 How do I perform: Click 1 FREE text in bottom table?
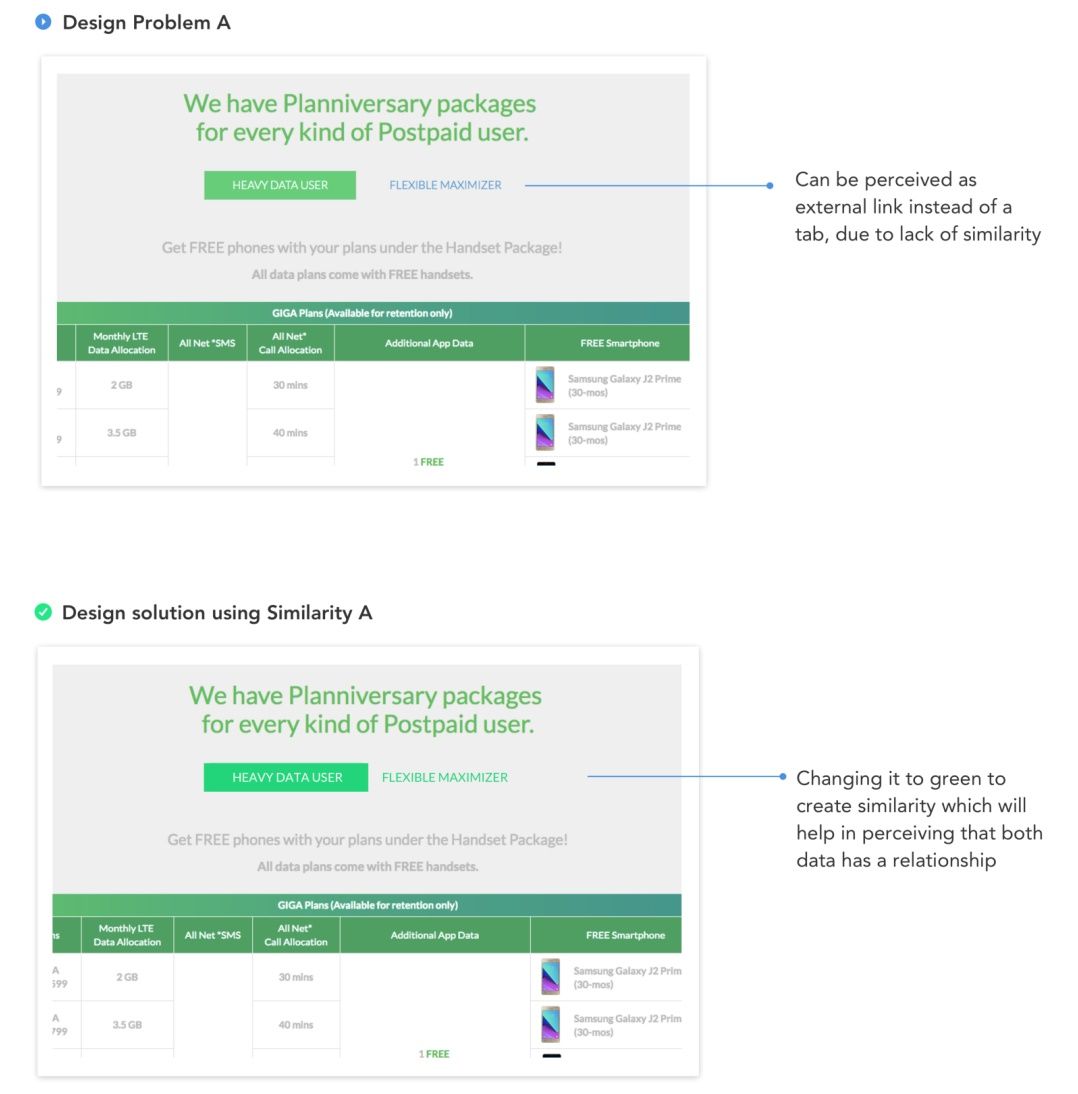click(434, 1054)
